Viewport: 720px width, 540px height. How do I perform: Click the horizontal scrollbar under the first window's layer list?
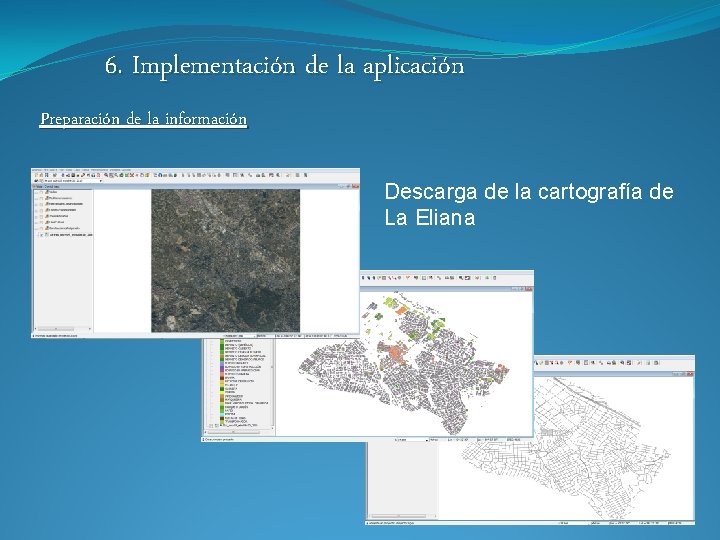[x=63, y=329]
